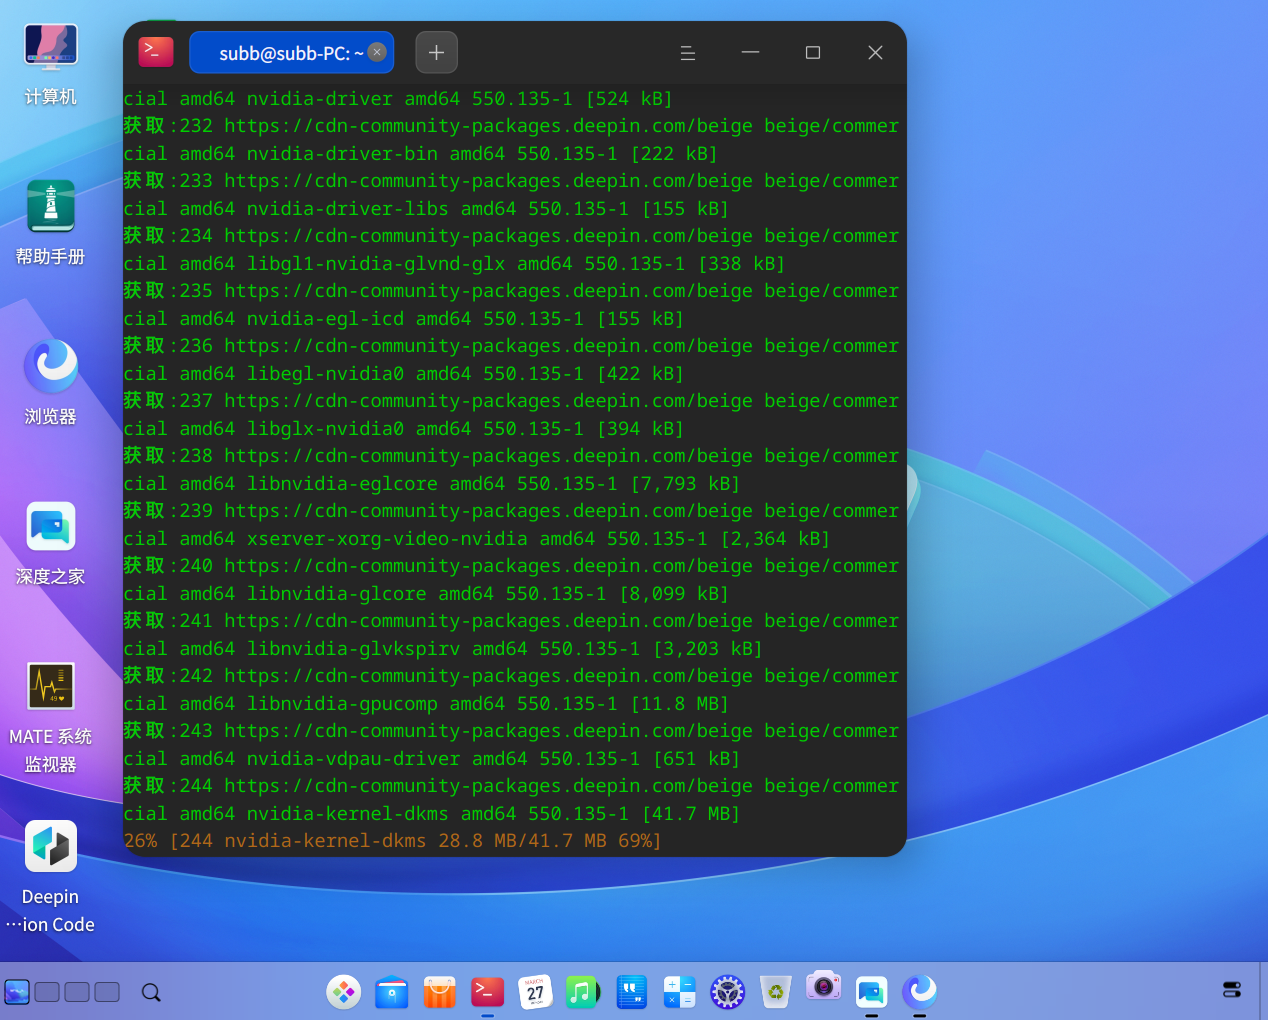Click the line "获取:244" in the terminal

(x=511, y=786)
